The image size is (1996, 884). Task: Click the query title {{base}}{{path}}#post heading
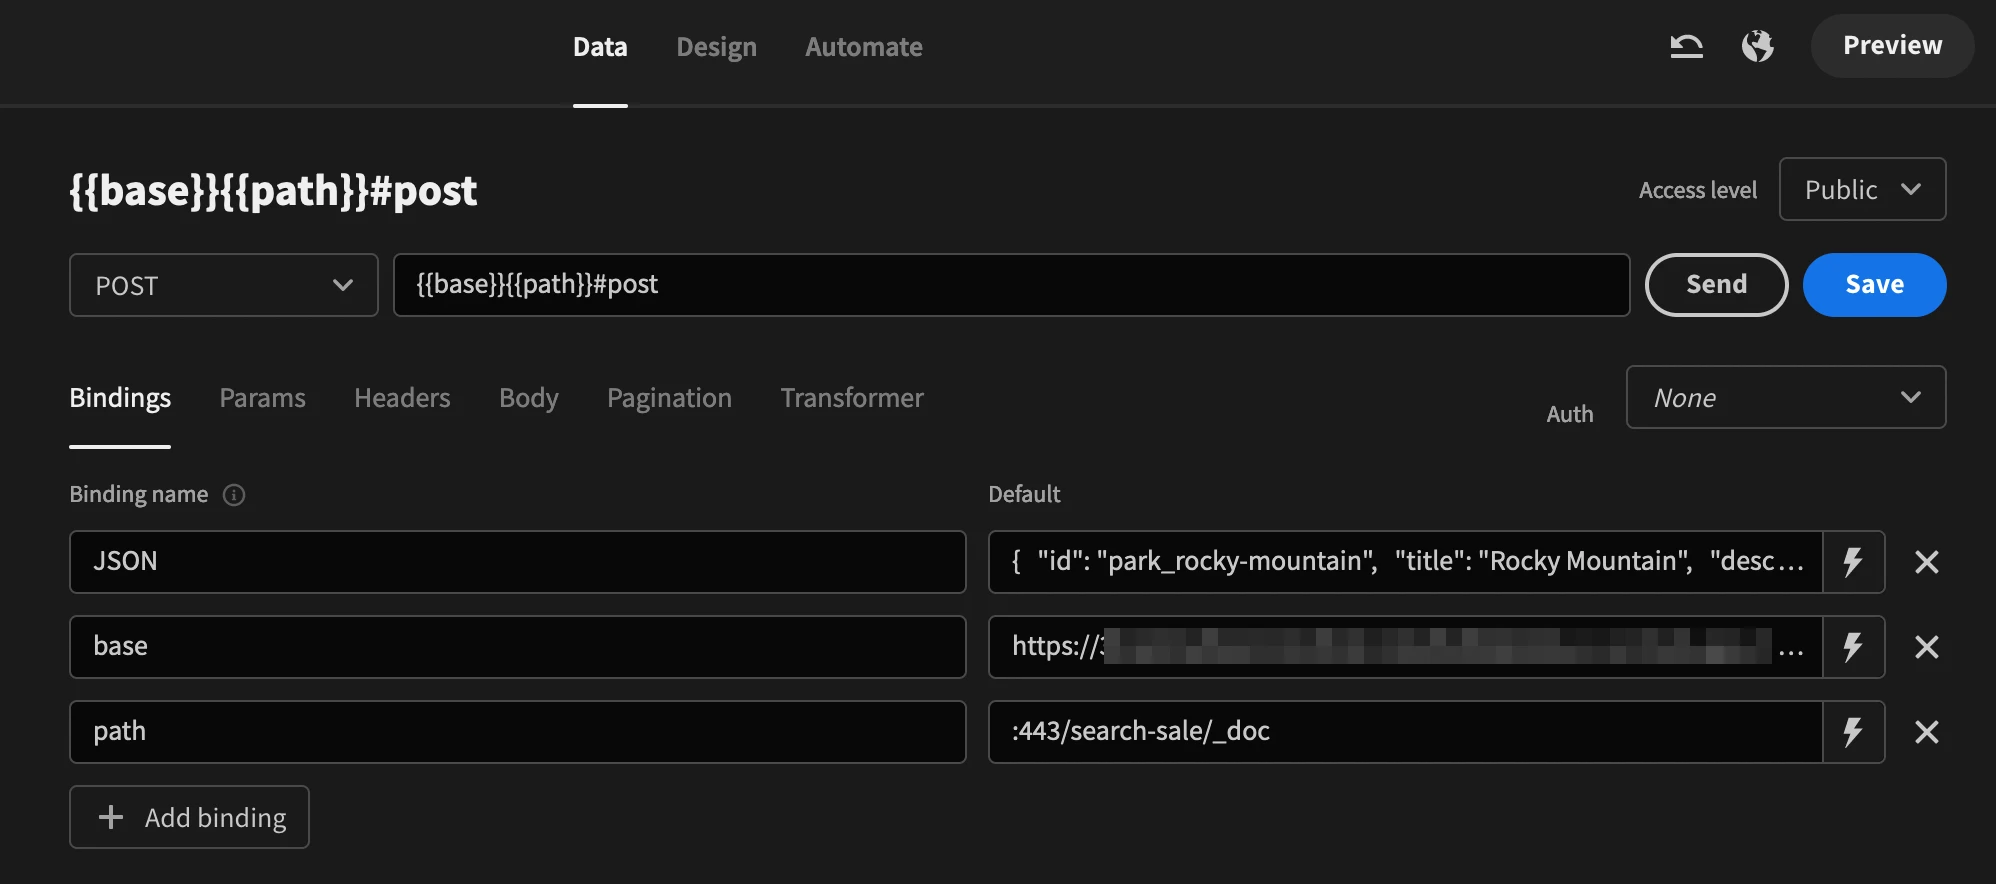(273, 190)
